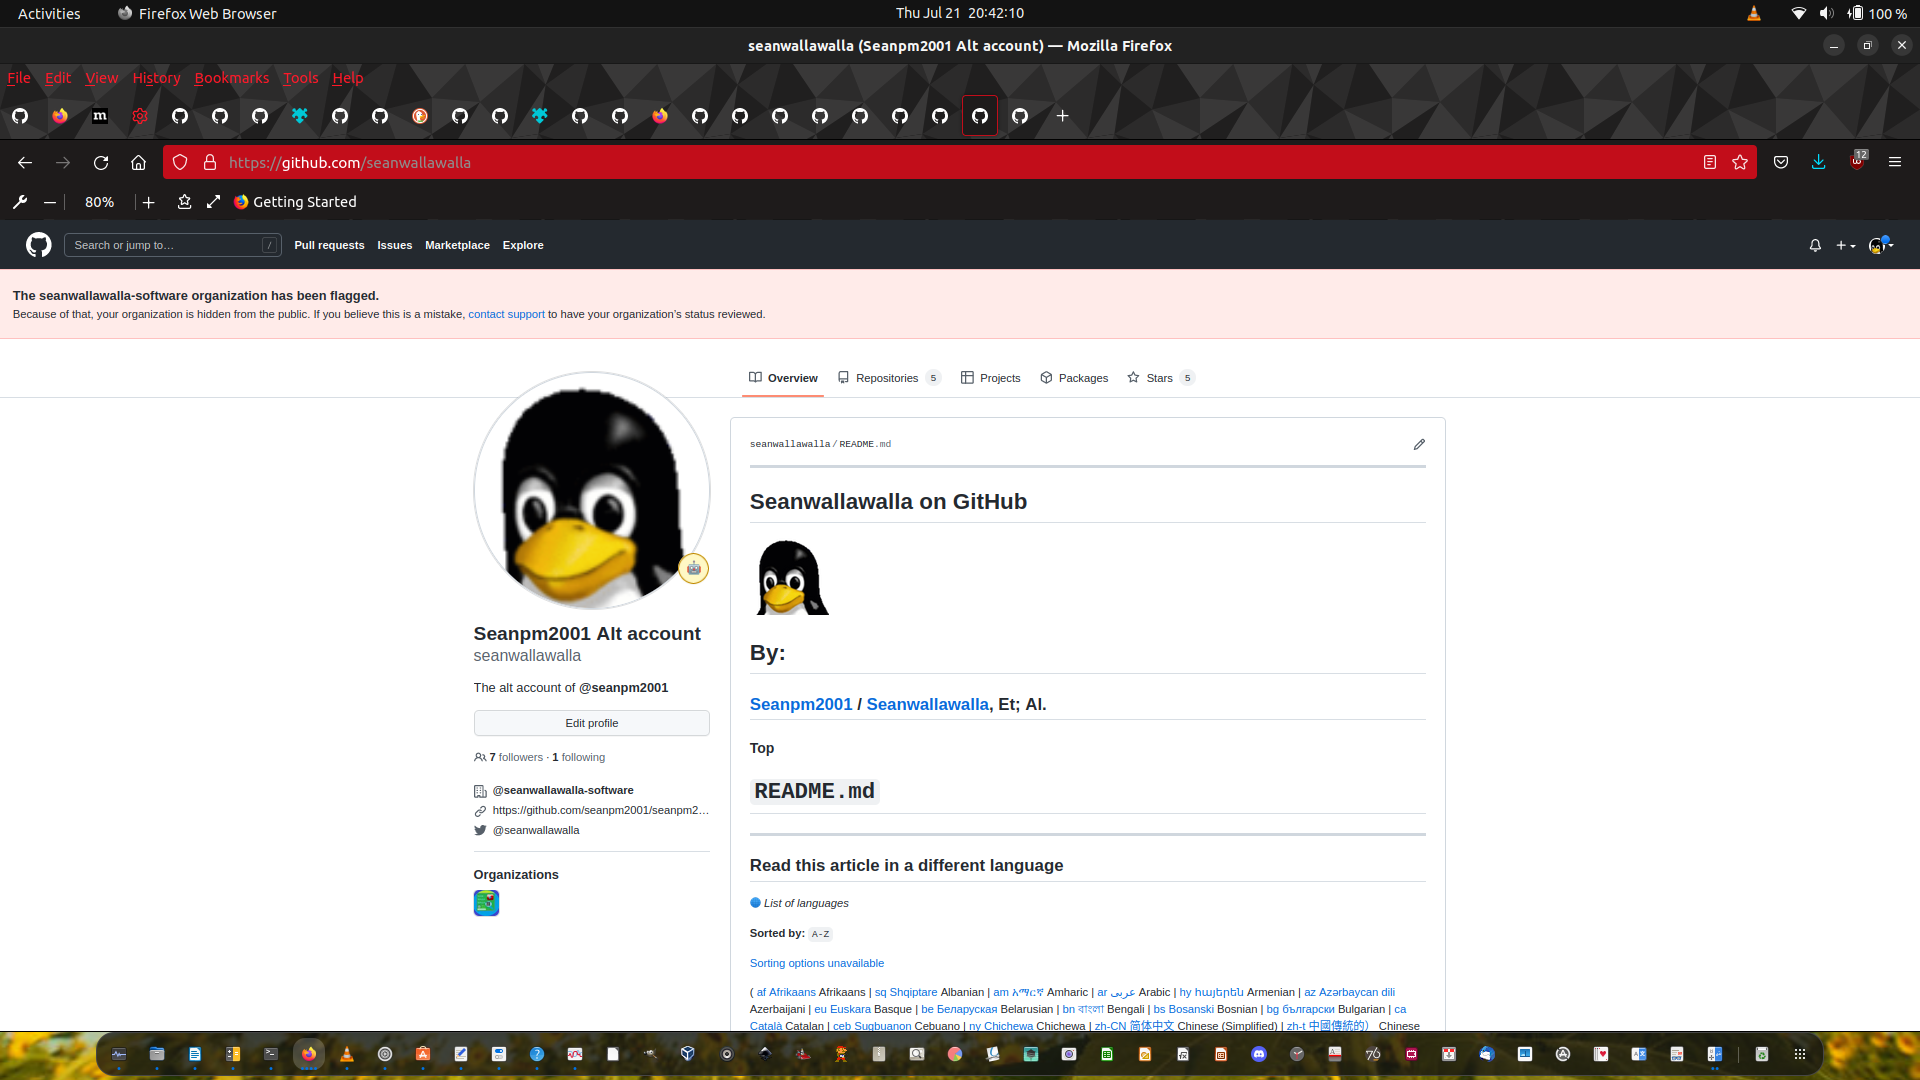Image resolution: width=1920 pixels, height=1080 pixels.
Task: Click the fullscreen arrows toolbar icon
Action: [213, 202]
